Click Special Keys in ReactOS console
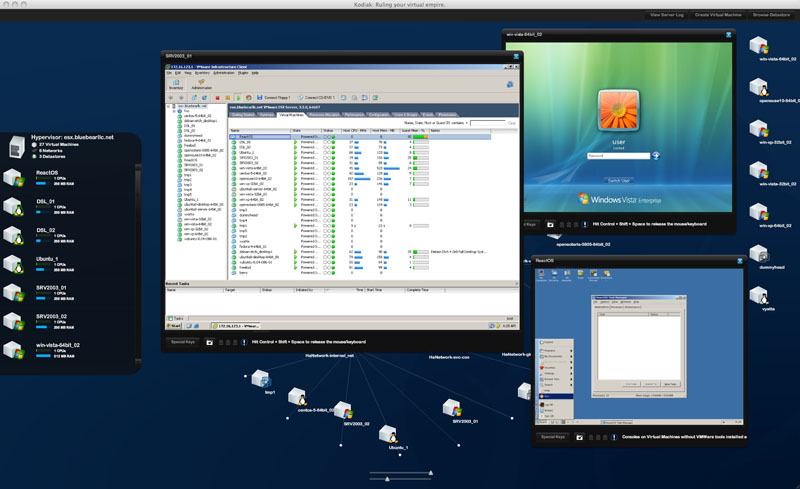Image resolution: width=800 pixels, height=489 pixels. pos(553,437)
